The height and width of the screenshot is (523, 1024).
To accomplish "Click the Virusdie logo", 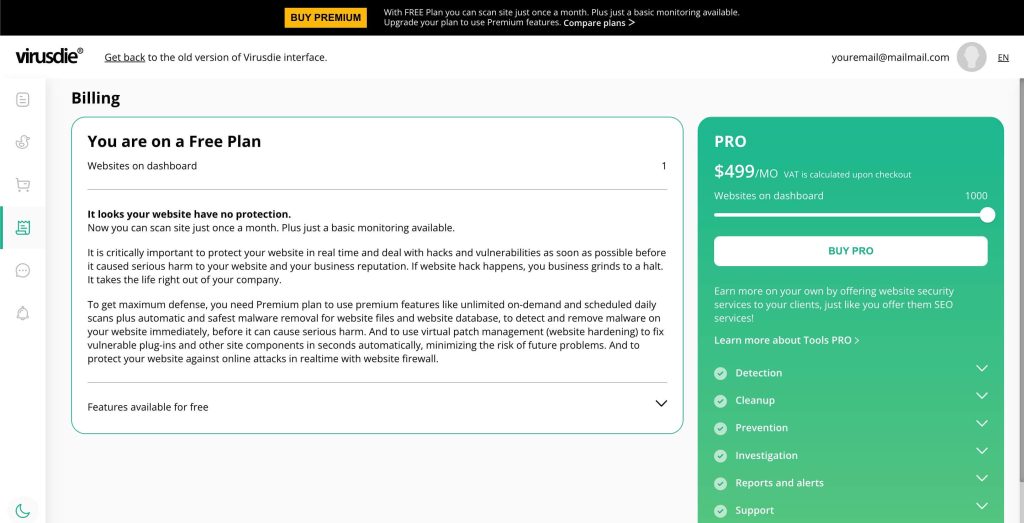I will (49, 56).
